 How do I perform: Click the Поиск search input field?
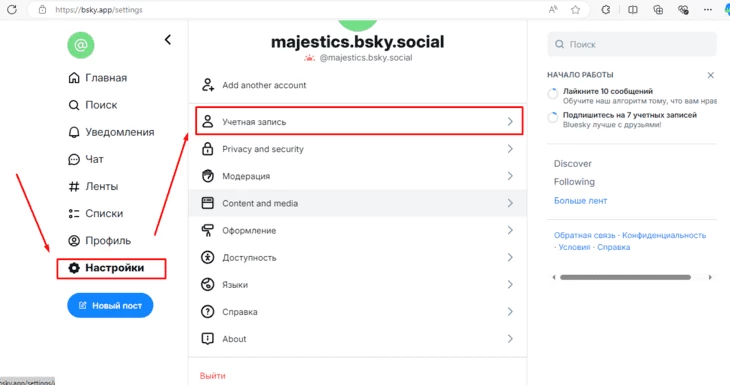(632, 44)
